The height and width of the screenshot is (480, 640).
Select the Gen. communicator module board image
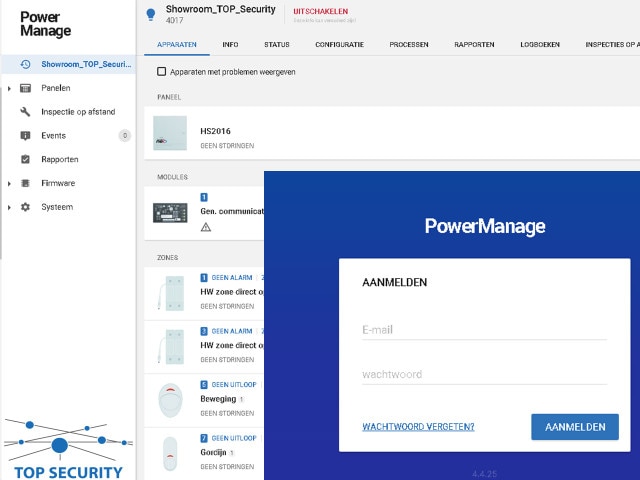coord(170,213)
